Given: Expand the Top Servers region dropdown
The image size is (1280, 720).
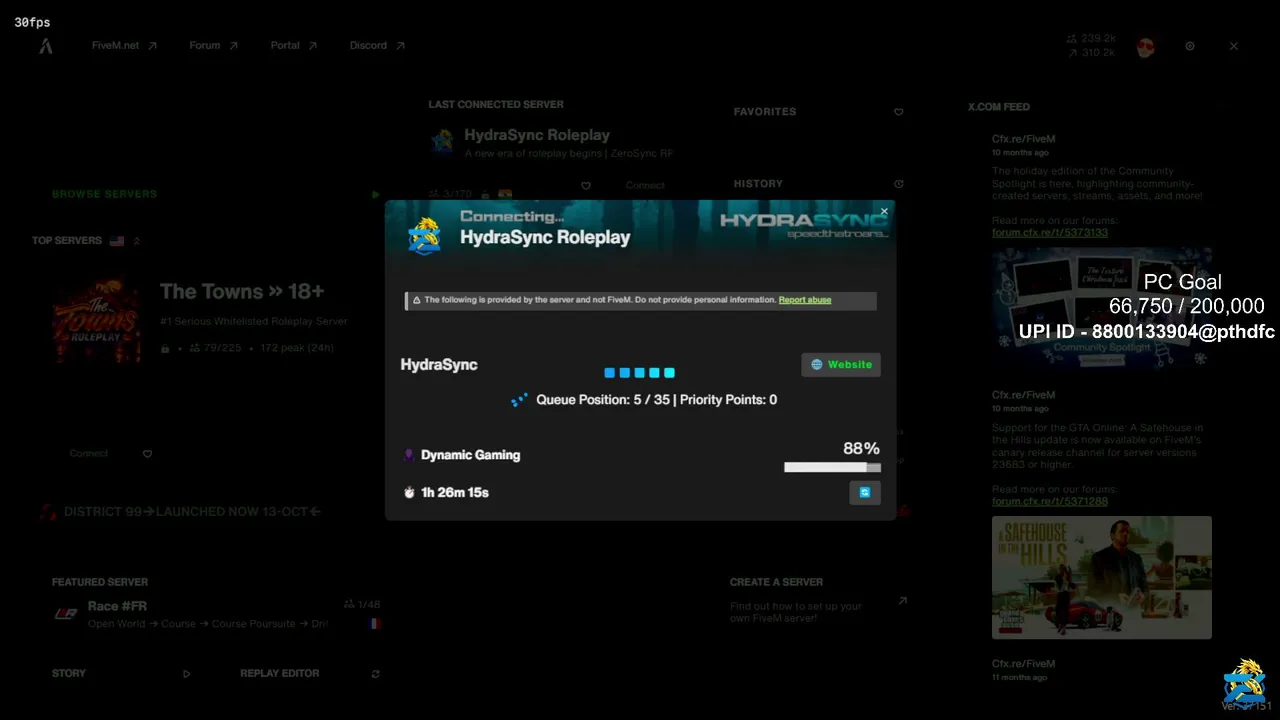Looking at the screenshot, I should coord(137,241).
